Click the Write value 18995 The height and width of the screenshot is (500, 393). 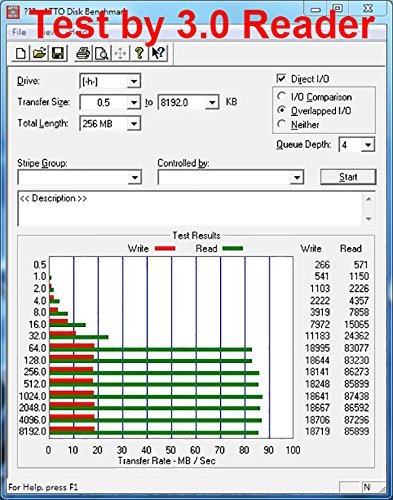[317, 348]
